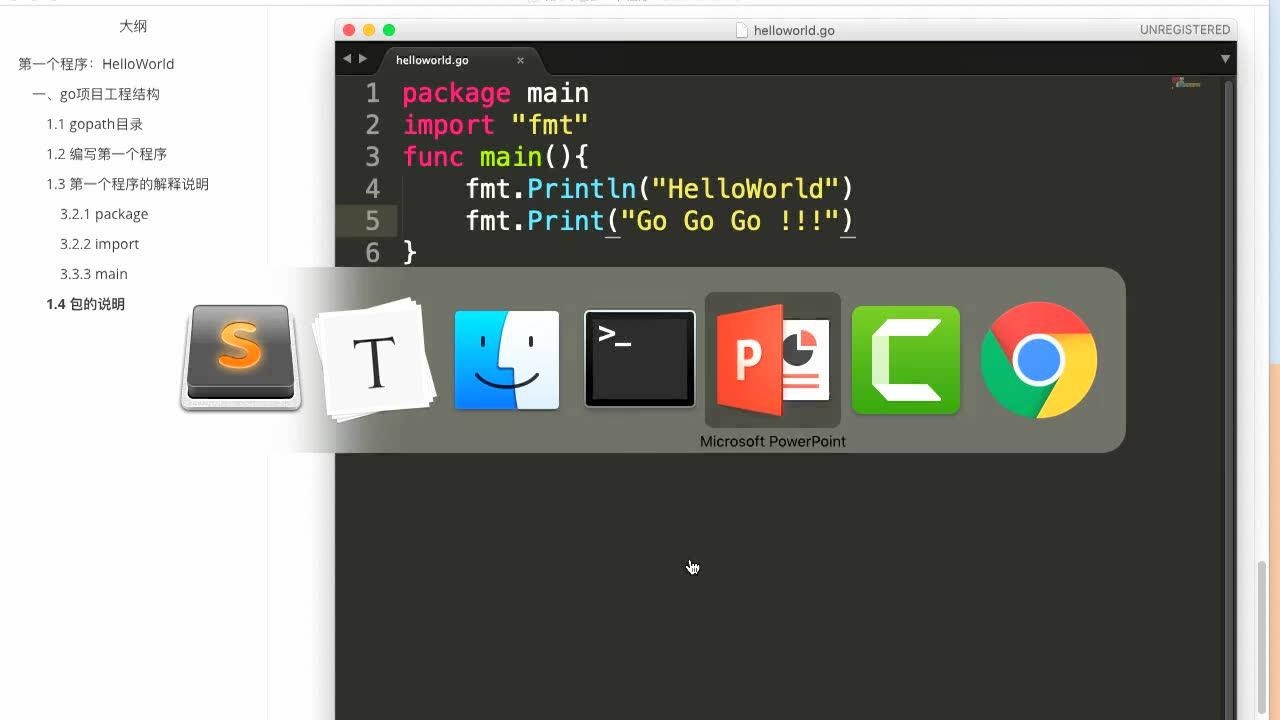Image resolution: width=1280 pixels, height=720 pixels.
Task: Click line number 1 in the gutter
Action: pyautogui.click(x=372, y=93)
